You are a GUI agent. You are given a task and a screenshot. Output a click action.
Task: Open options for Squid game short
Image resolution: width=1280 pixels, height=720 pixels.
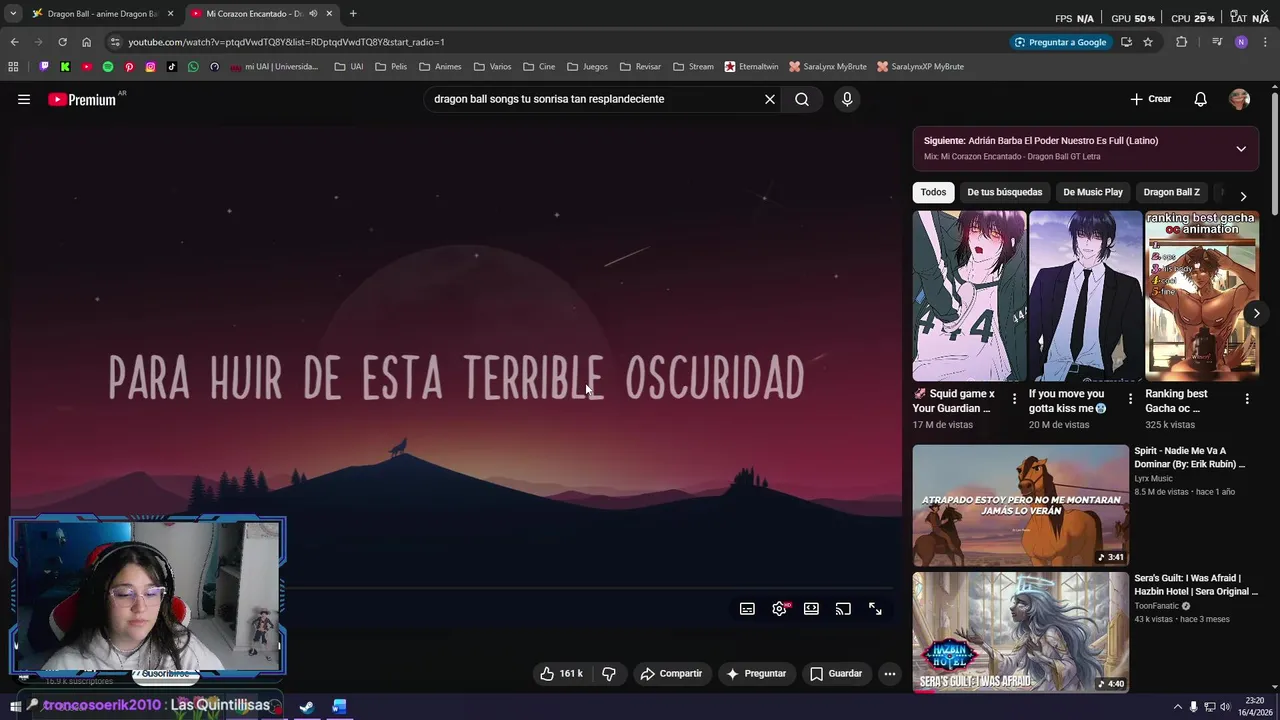tap(1014, 399)
